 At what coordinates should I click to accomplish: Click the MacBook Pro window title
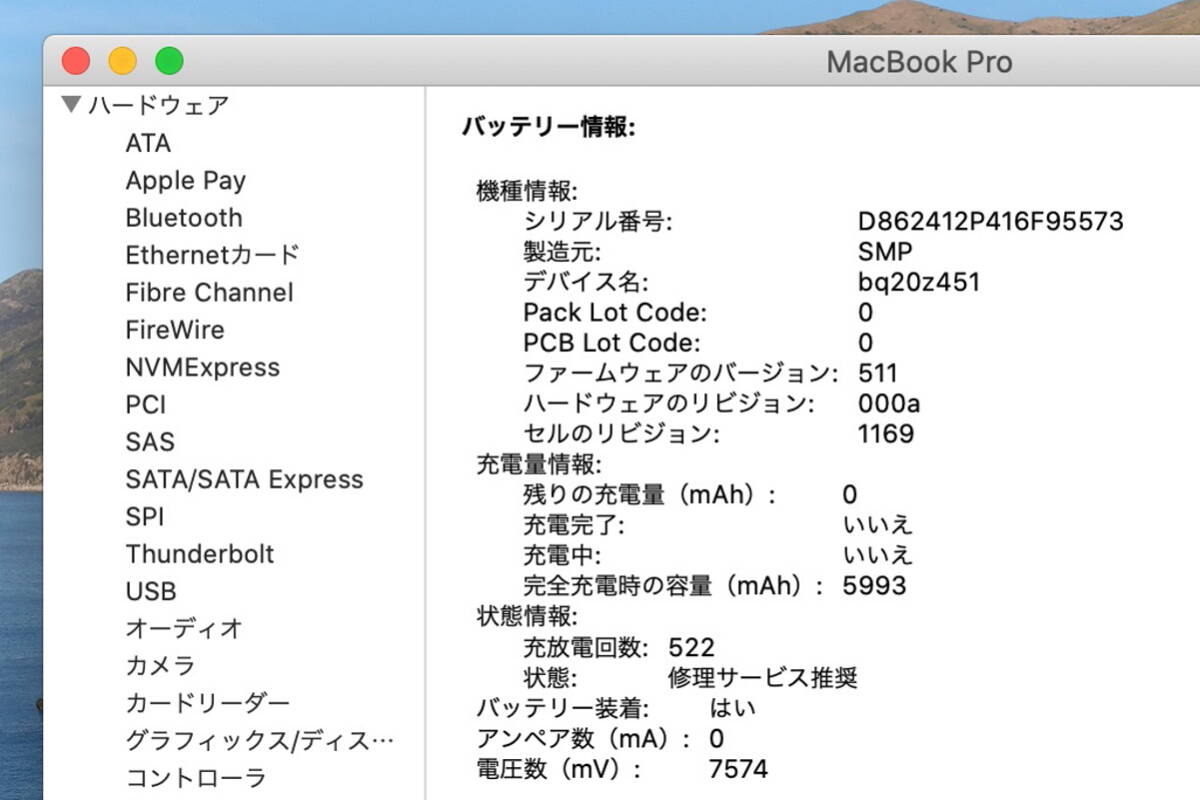tap(919, 62)
